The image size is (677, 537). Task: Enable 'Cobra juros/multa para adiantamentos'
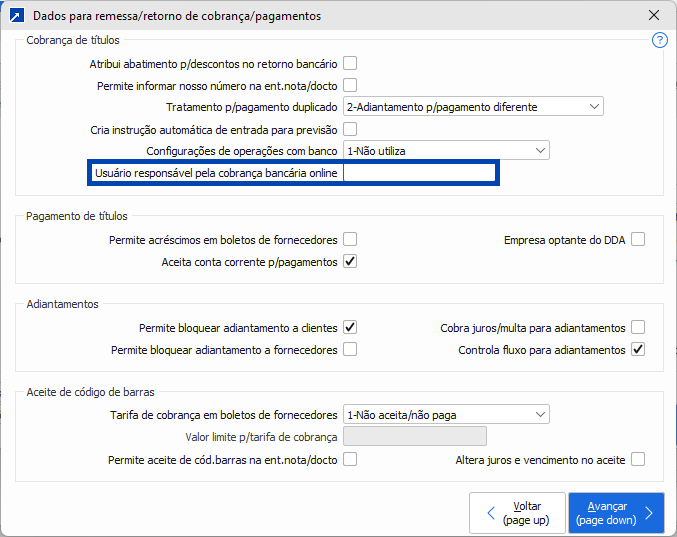click(638, 328)
